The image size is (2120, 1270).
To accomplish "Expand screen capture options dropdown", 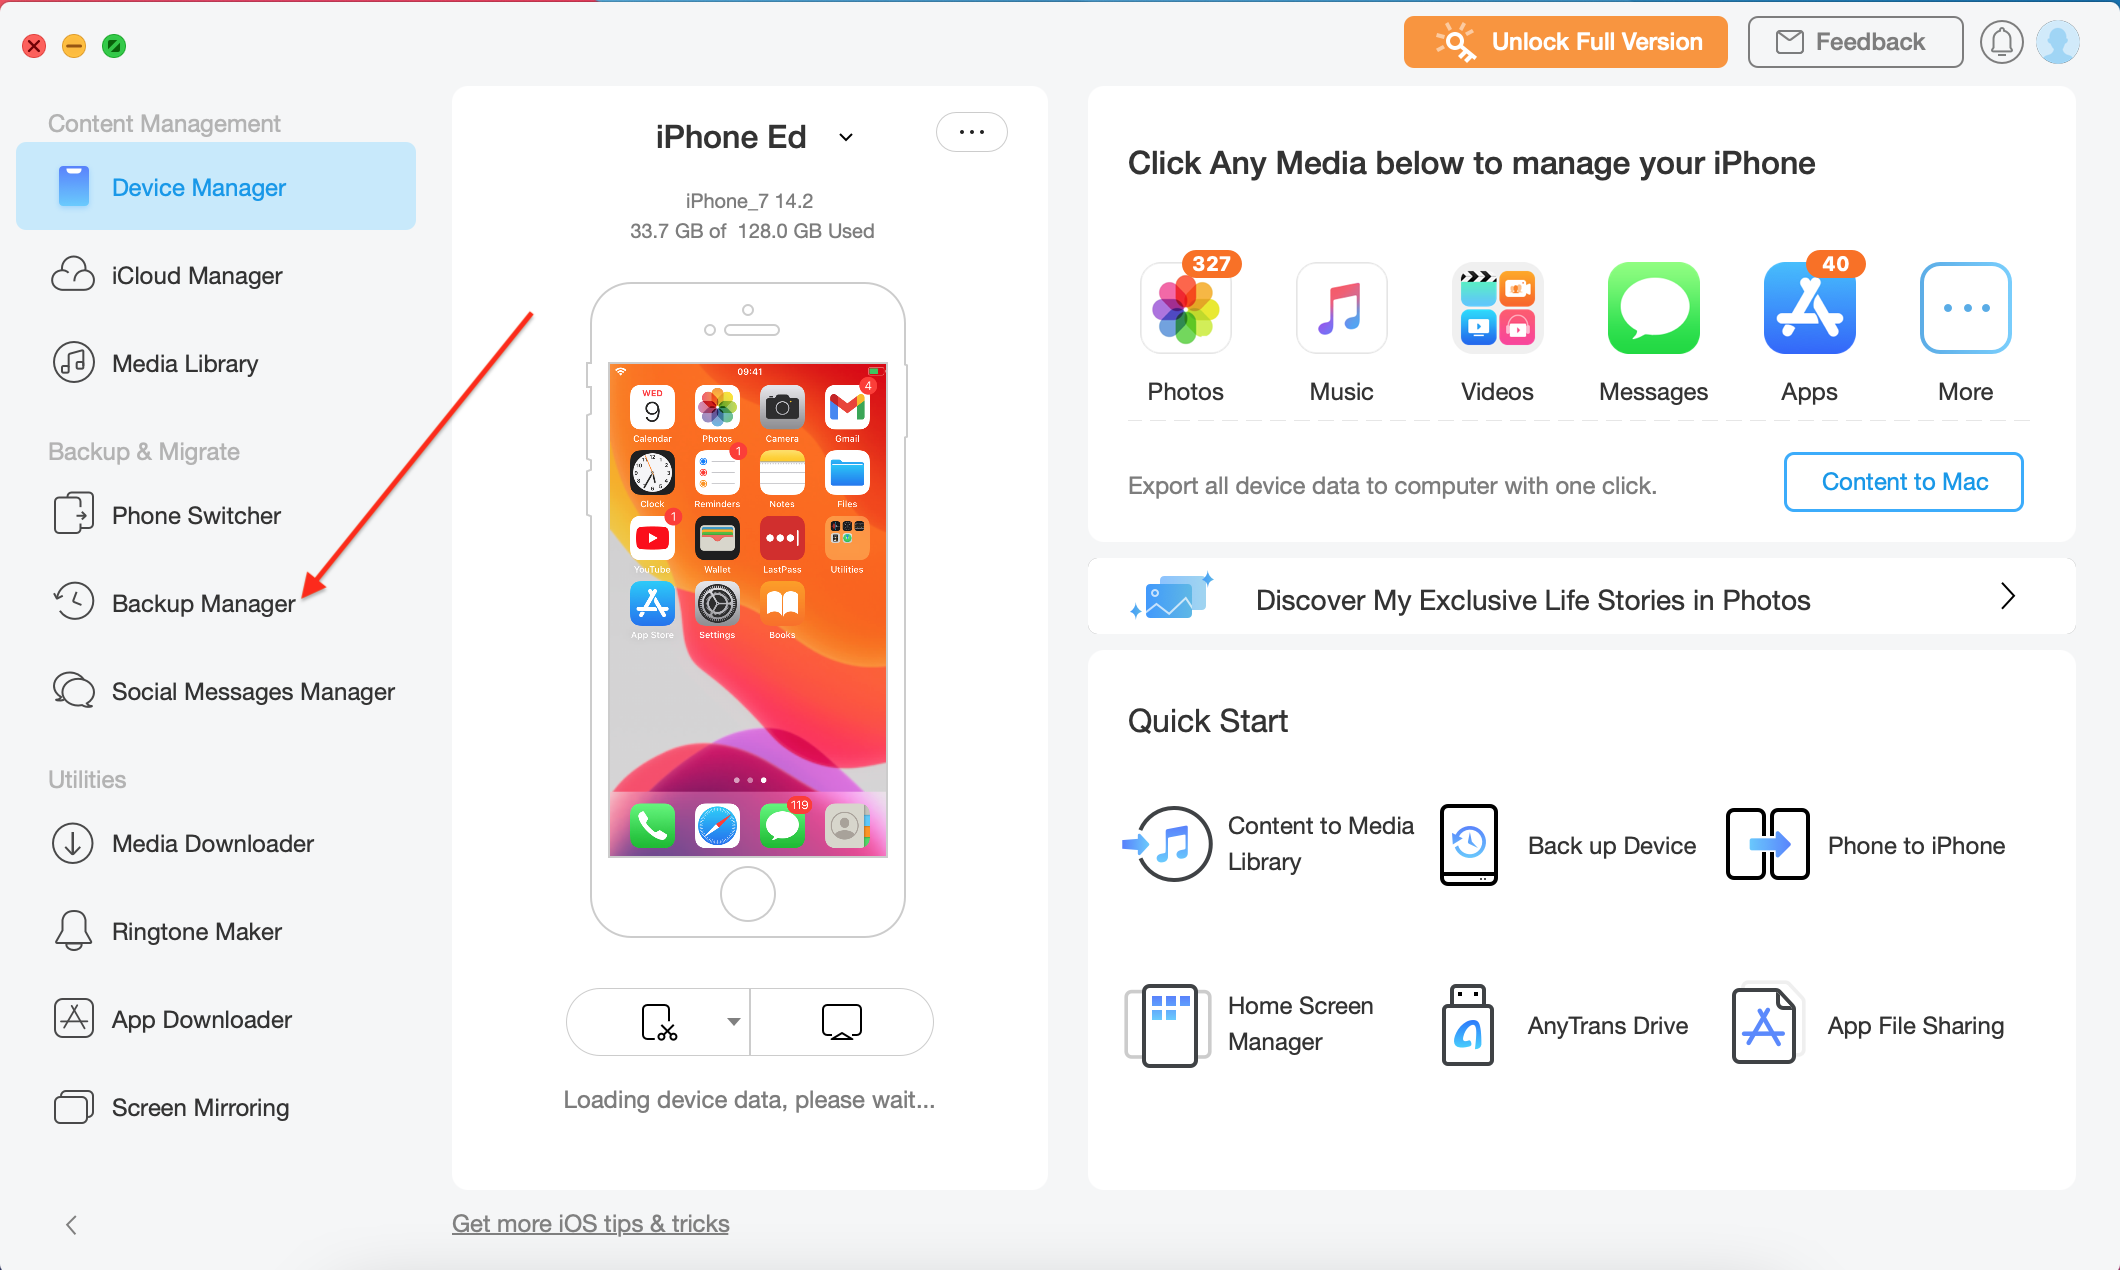I will coord(731,1022).
